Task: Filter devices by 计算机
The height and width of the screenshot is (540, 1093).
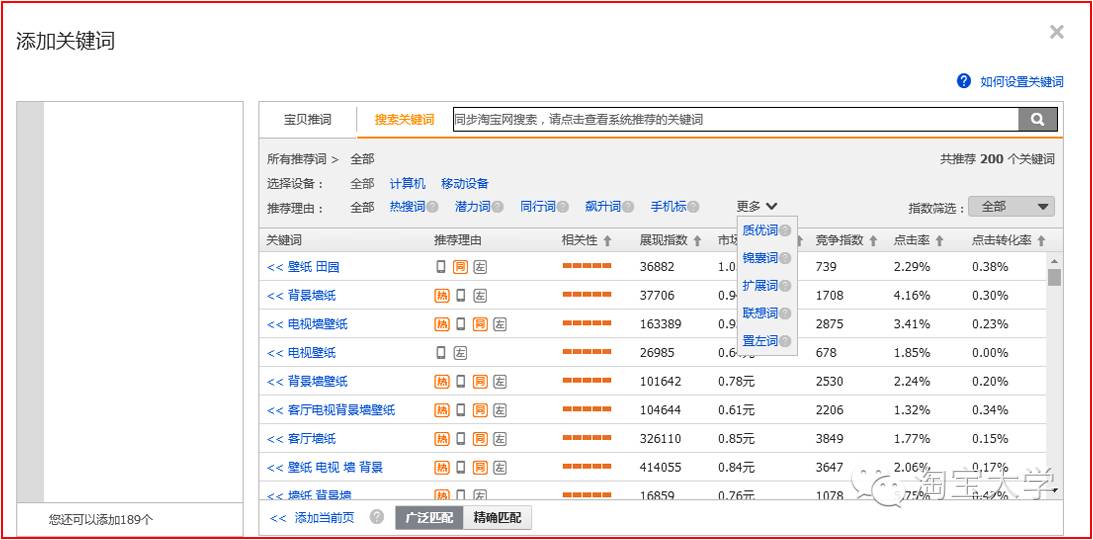Action: 408,184
